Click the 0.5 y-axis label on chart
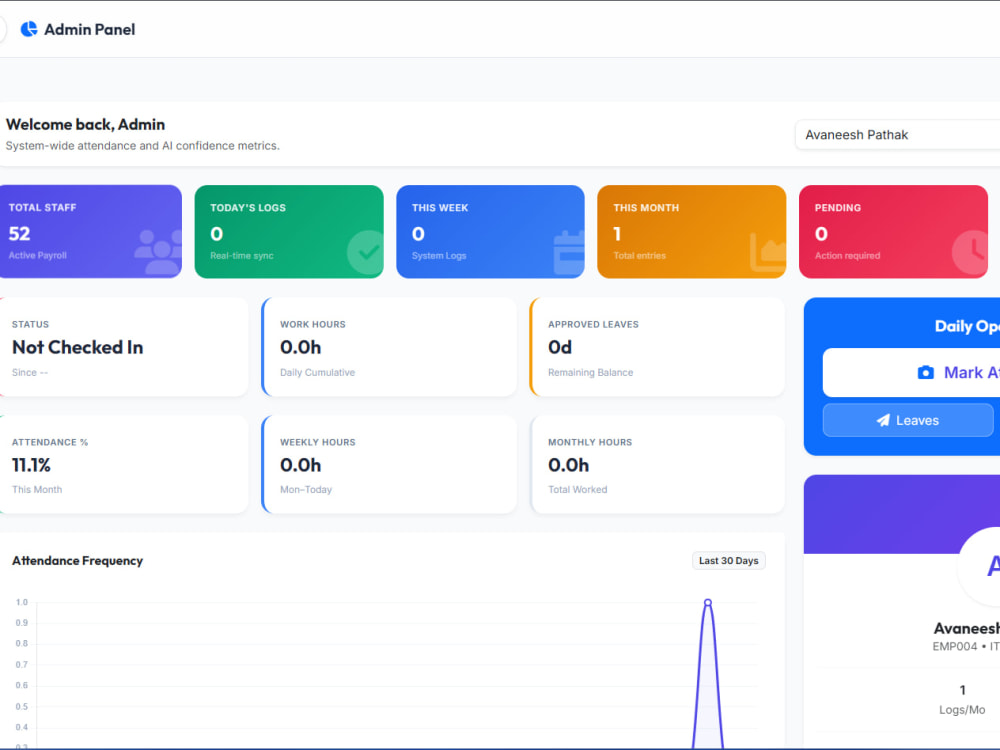This screenshot has height=750, width=1000. click(x=22, y=707)
